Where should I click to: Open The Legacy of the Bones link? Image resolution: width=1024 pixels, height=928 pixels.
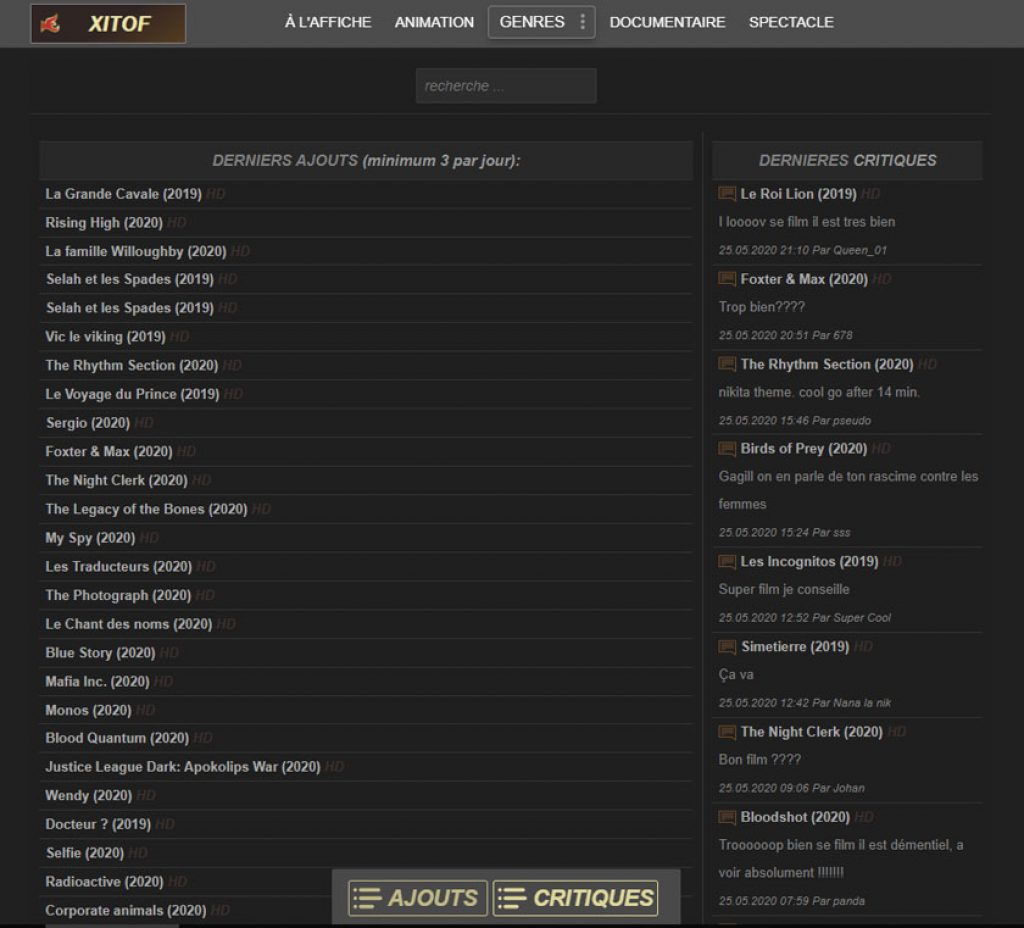tap(146, 509)
